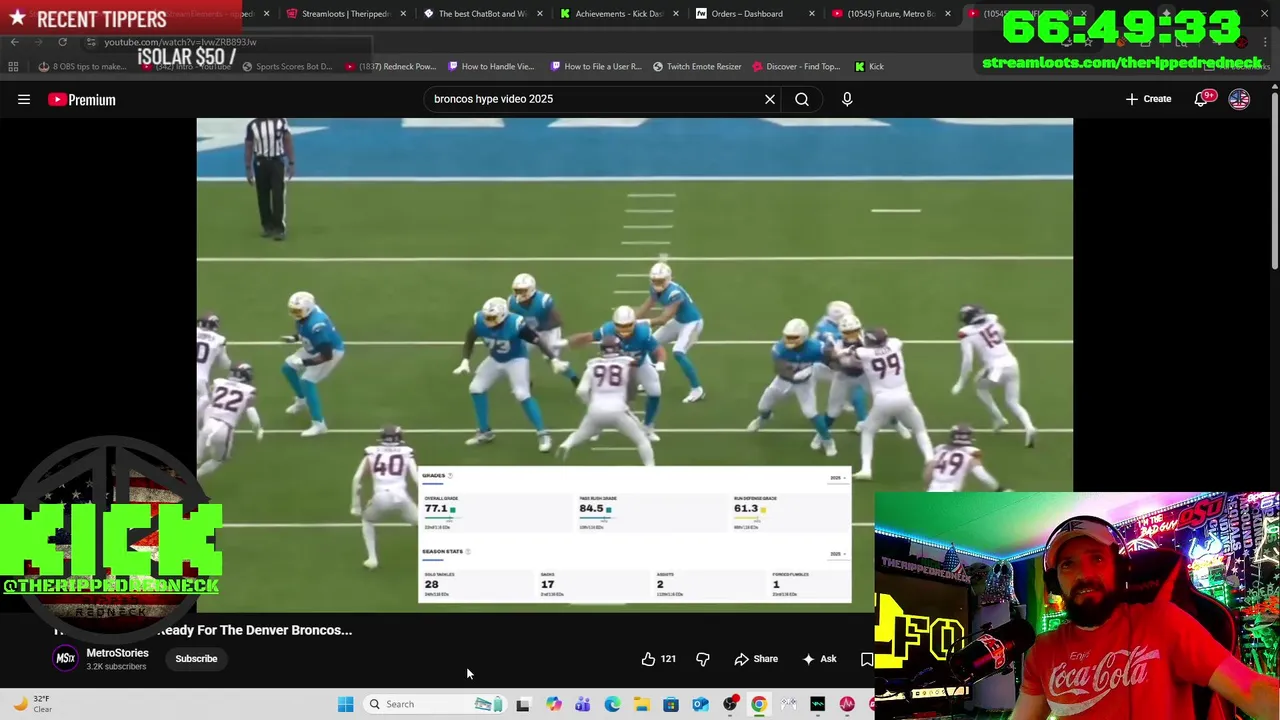Screen dimensions: 1280x720
Task: Close the Orders – Dashboard tab
Action: pos(811,14)
